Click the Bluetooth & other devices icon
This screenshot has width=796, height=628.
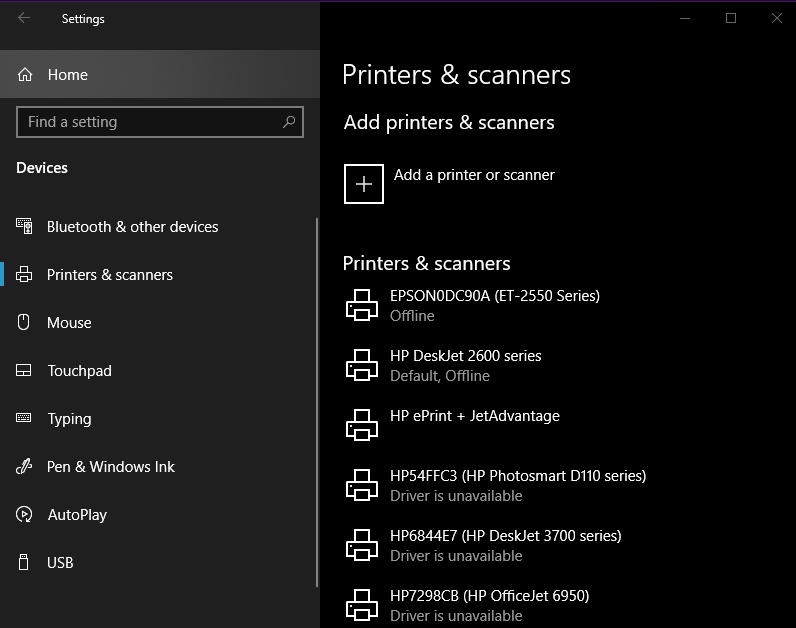25,227
